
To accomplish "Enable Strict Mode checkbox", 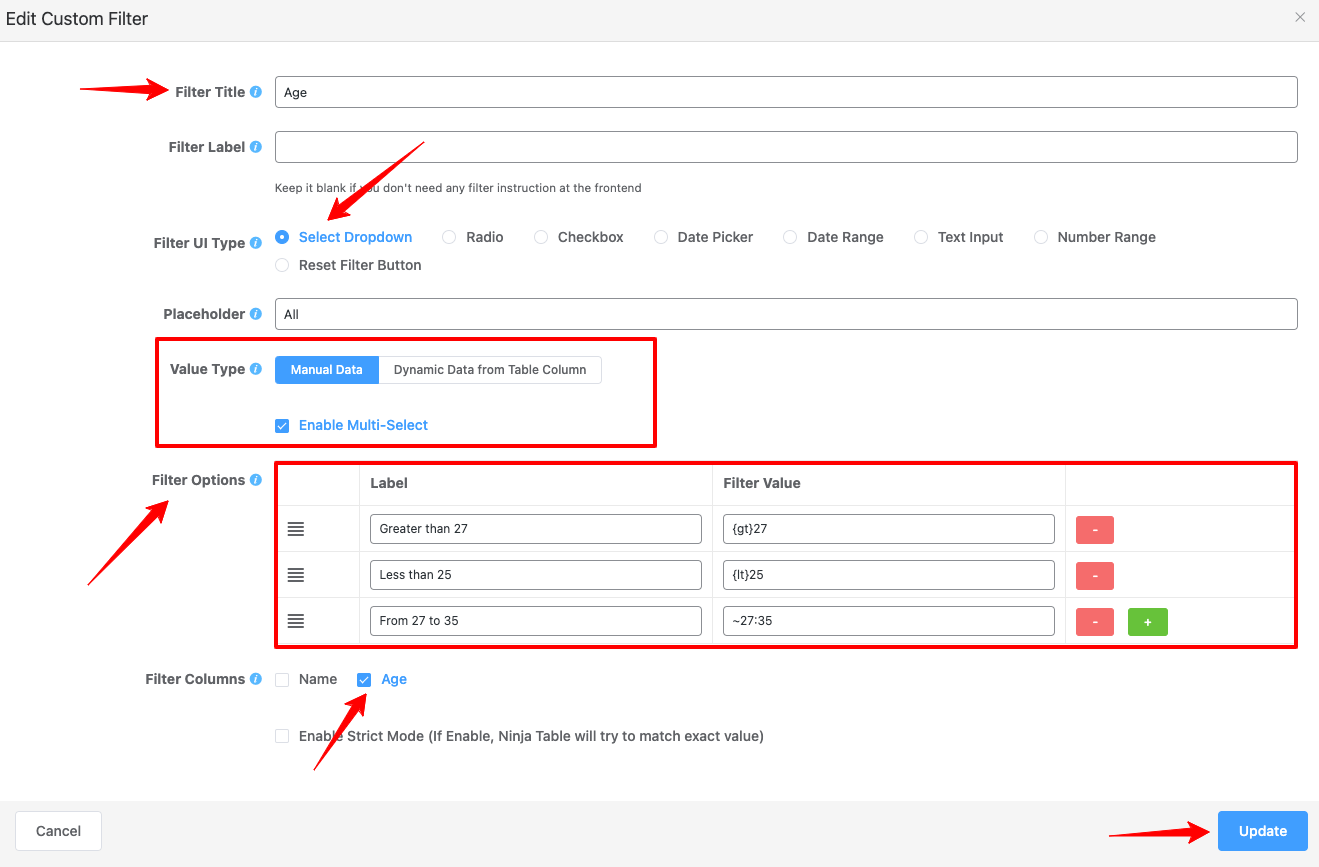I will [x=282, y=736].
